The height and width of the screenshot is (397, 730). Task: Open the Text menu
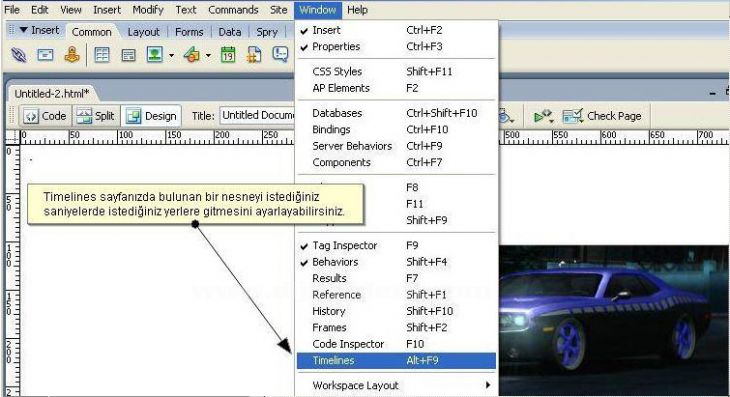[186, 10]
